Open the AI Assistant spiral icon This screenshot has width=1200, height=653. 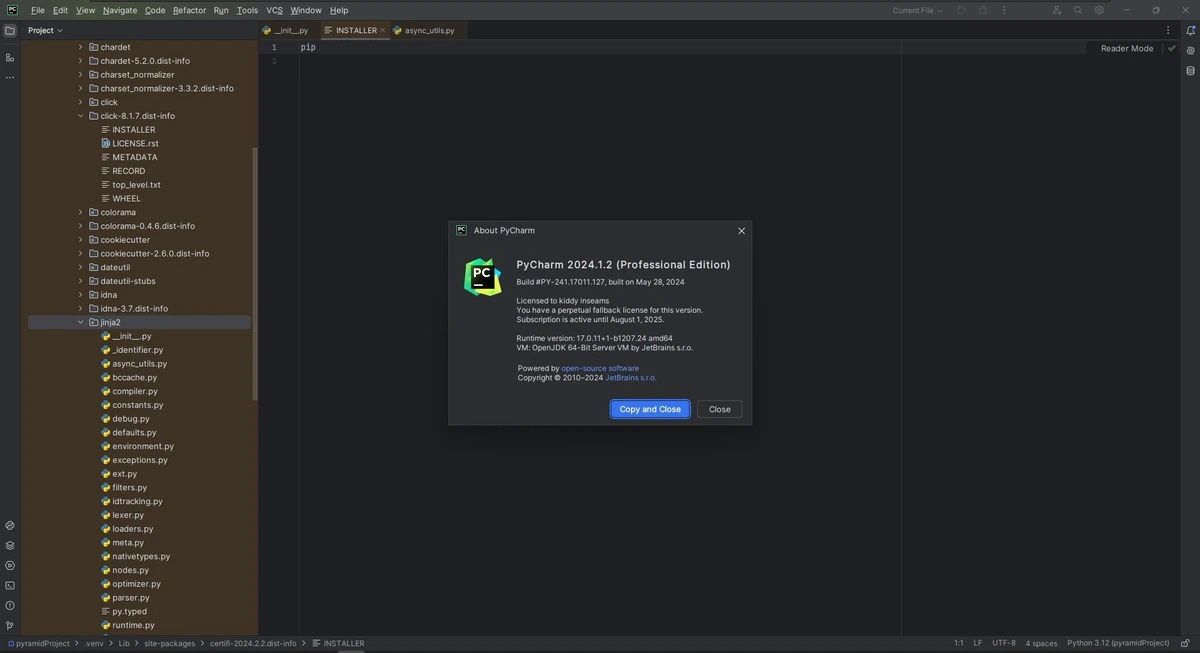tap(1190, 50)
